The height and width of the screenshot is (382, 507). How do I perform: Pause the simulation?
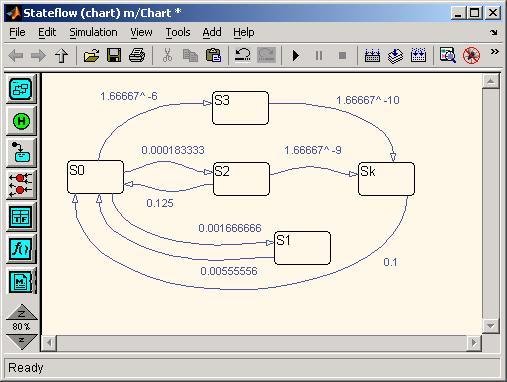[319, 55]
